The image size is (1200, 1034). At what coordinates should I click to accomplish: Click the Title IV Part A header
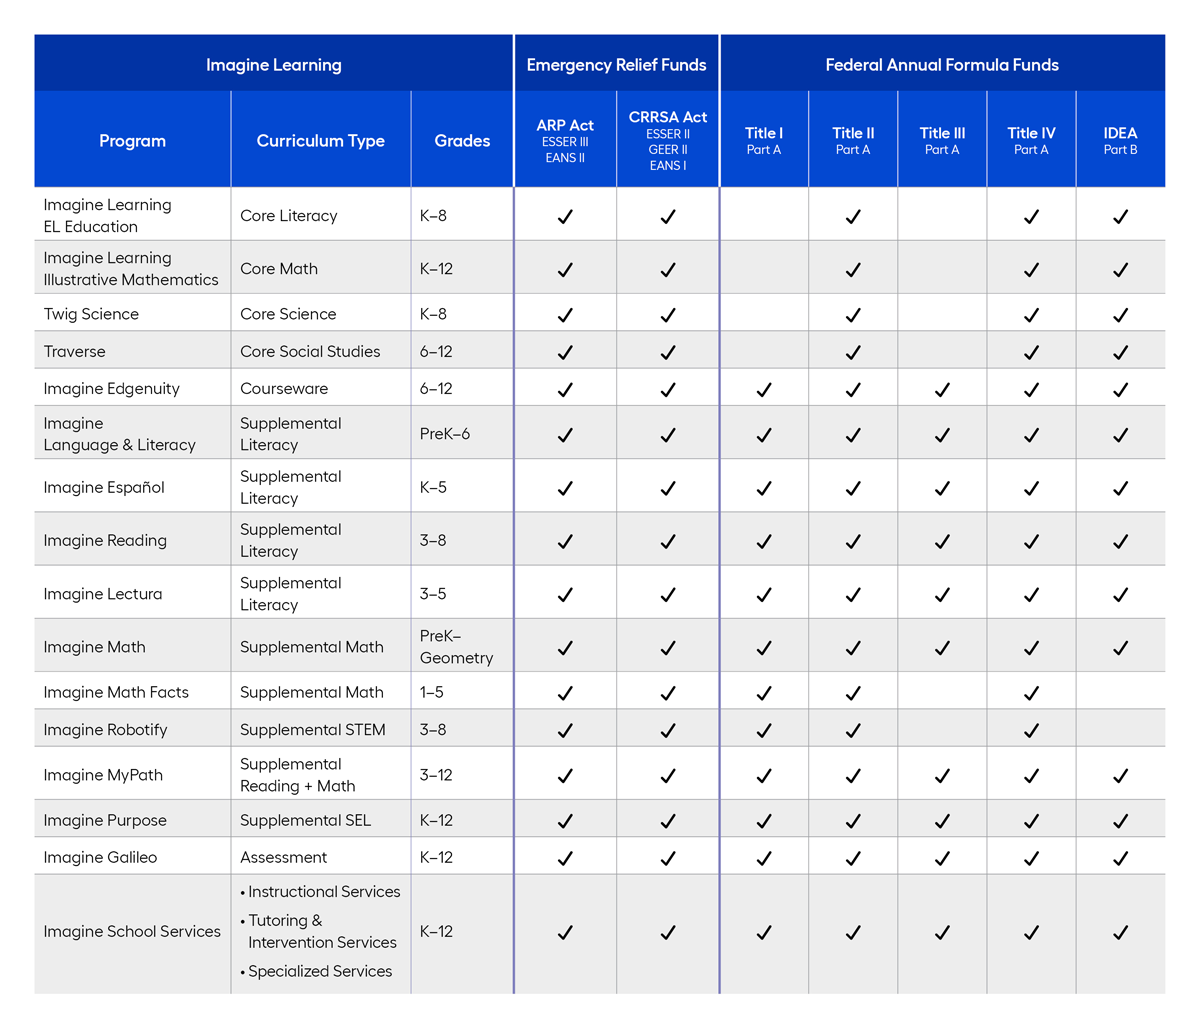[1031, 141]
